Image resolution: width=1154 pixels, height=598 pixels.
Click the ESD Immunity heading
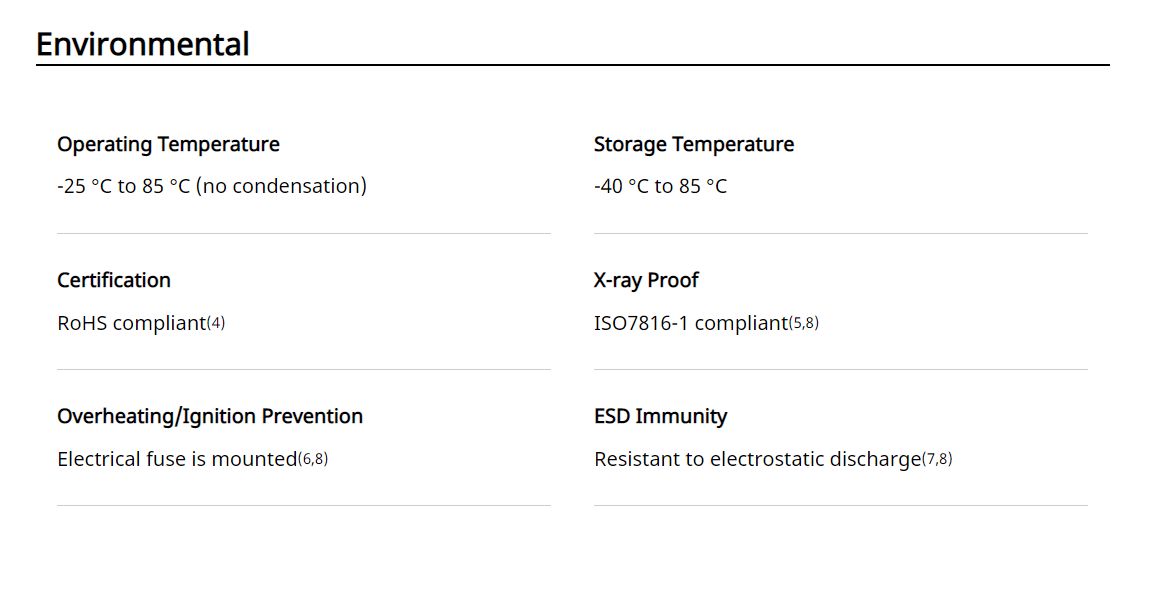[x=660, y=416]
